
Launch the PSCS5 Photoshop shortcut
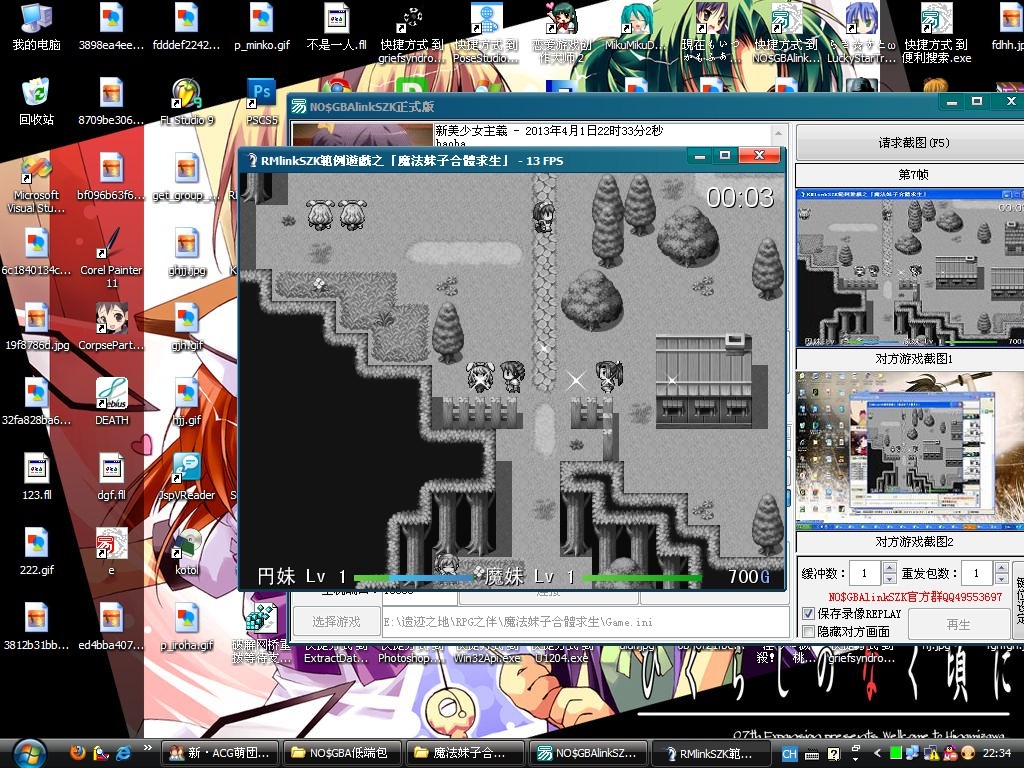pos(262,103)
